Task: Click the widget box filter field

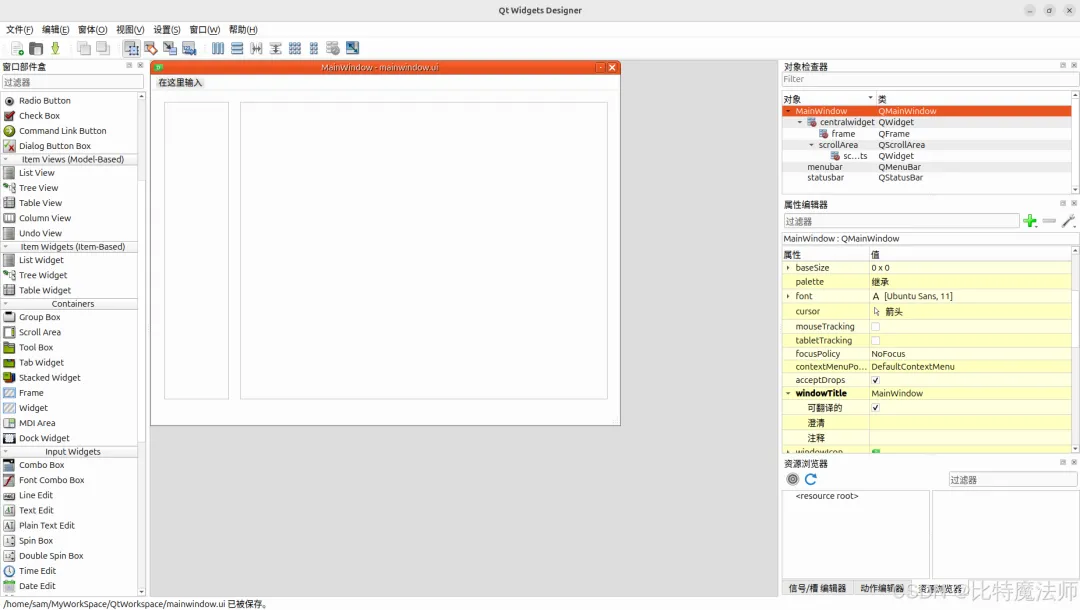Action: click(72, 82)
